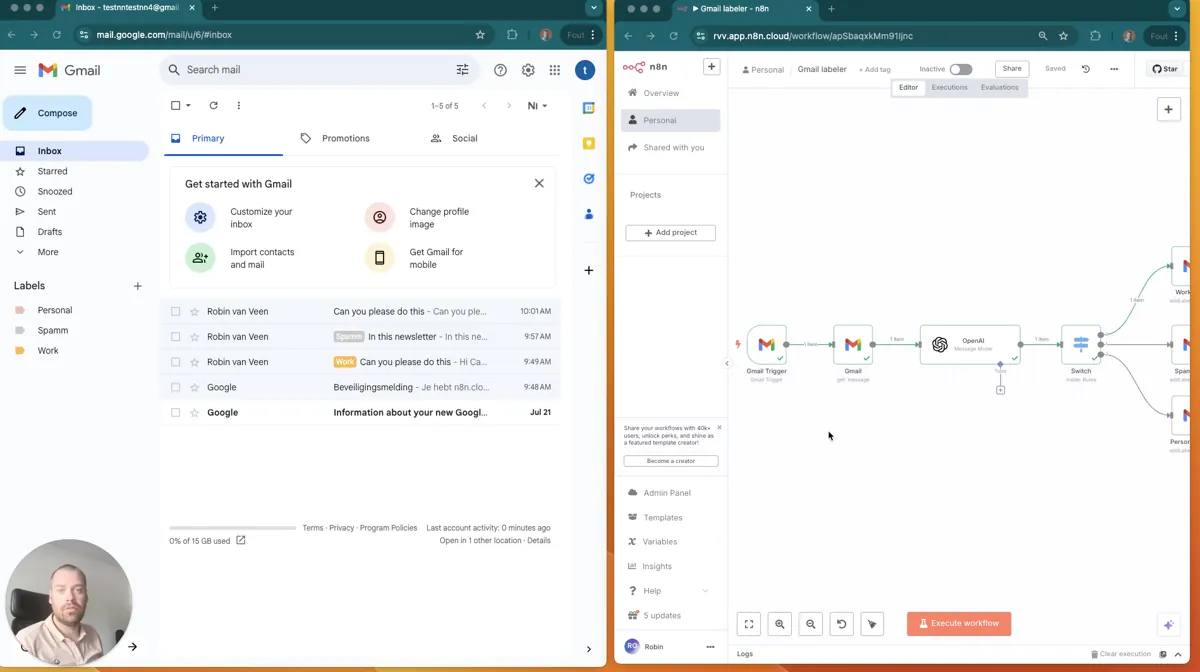
Task: Open Gmail settings gear icon
Action: (528, 70)
